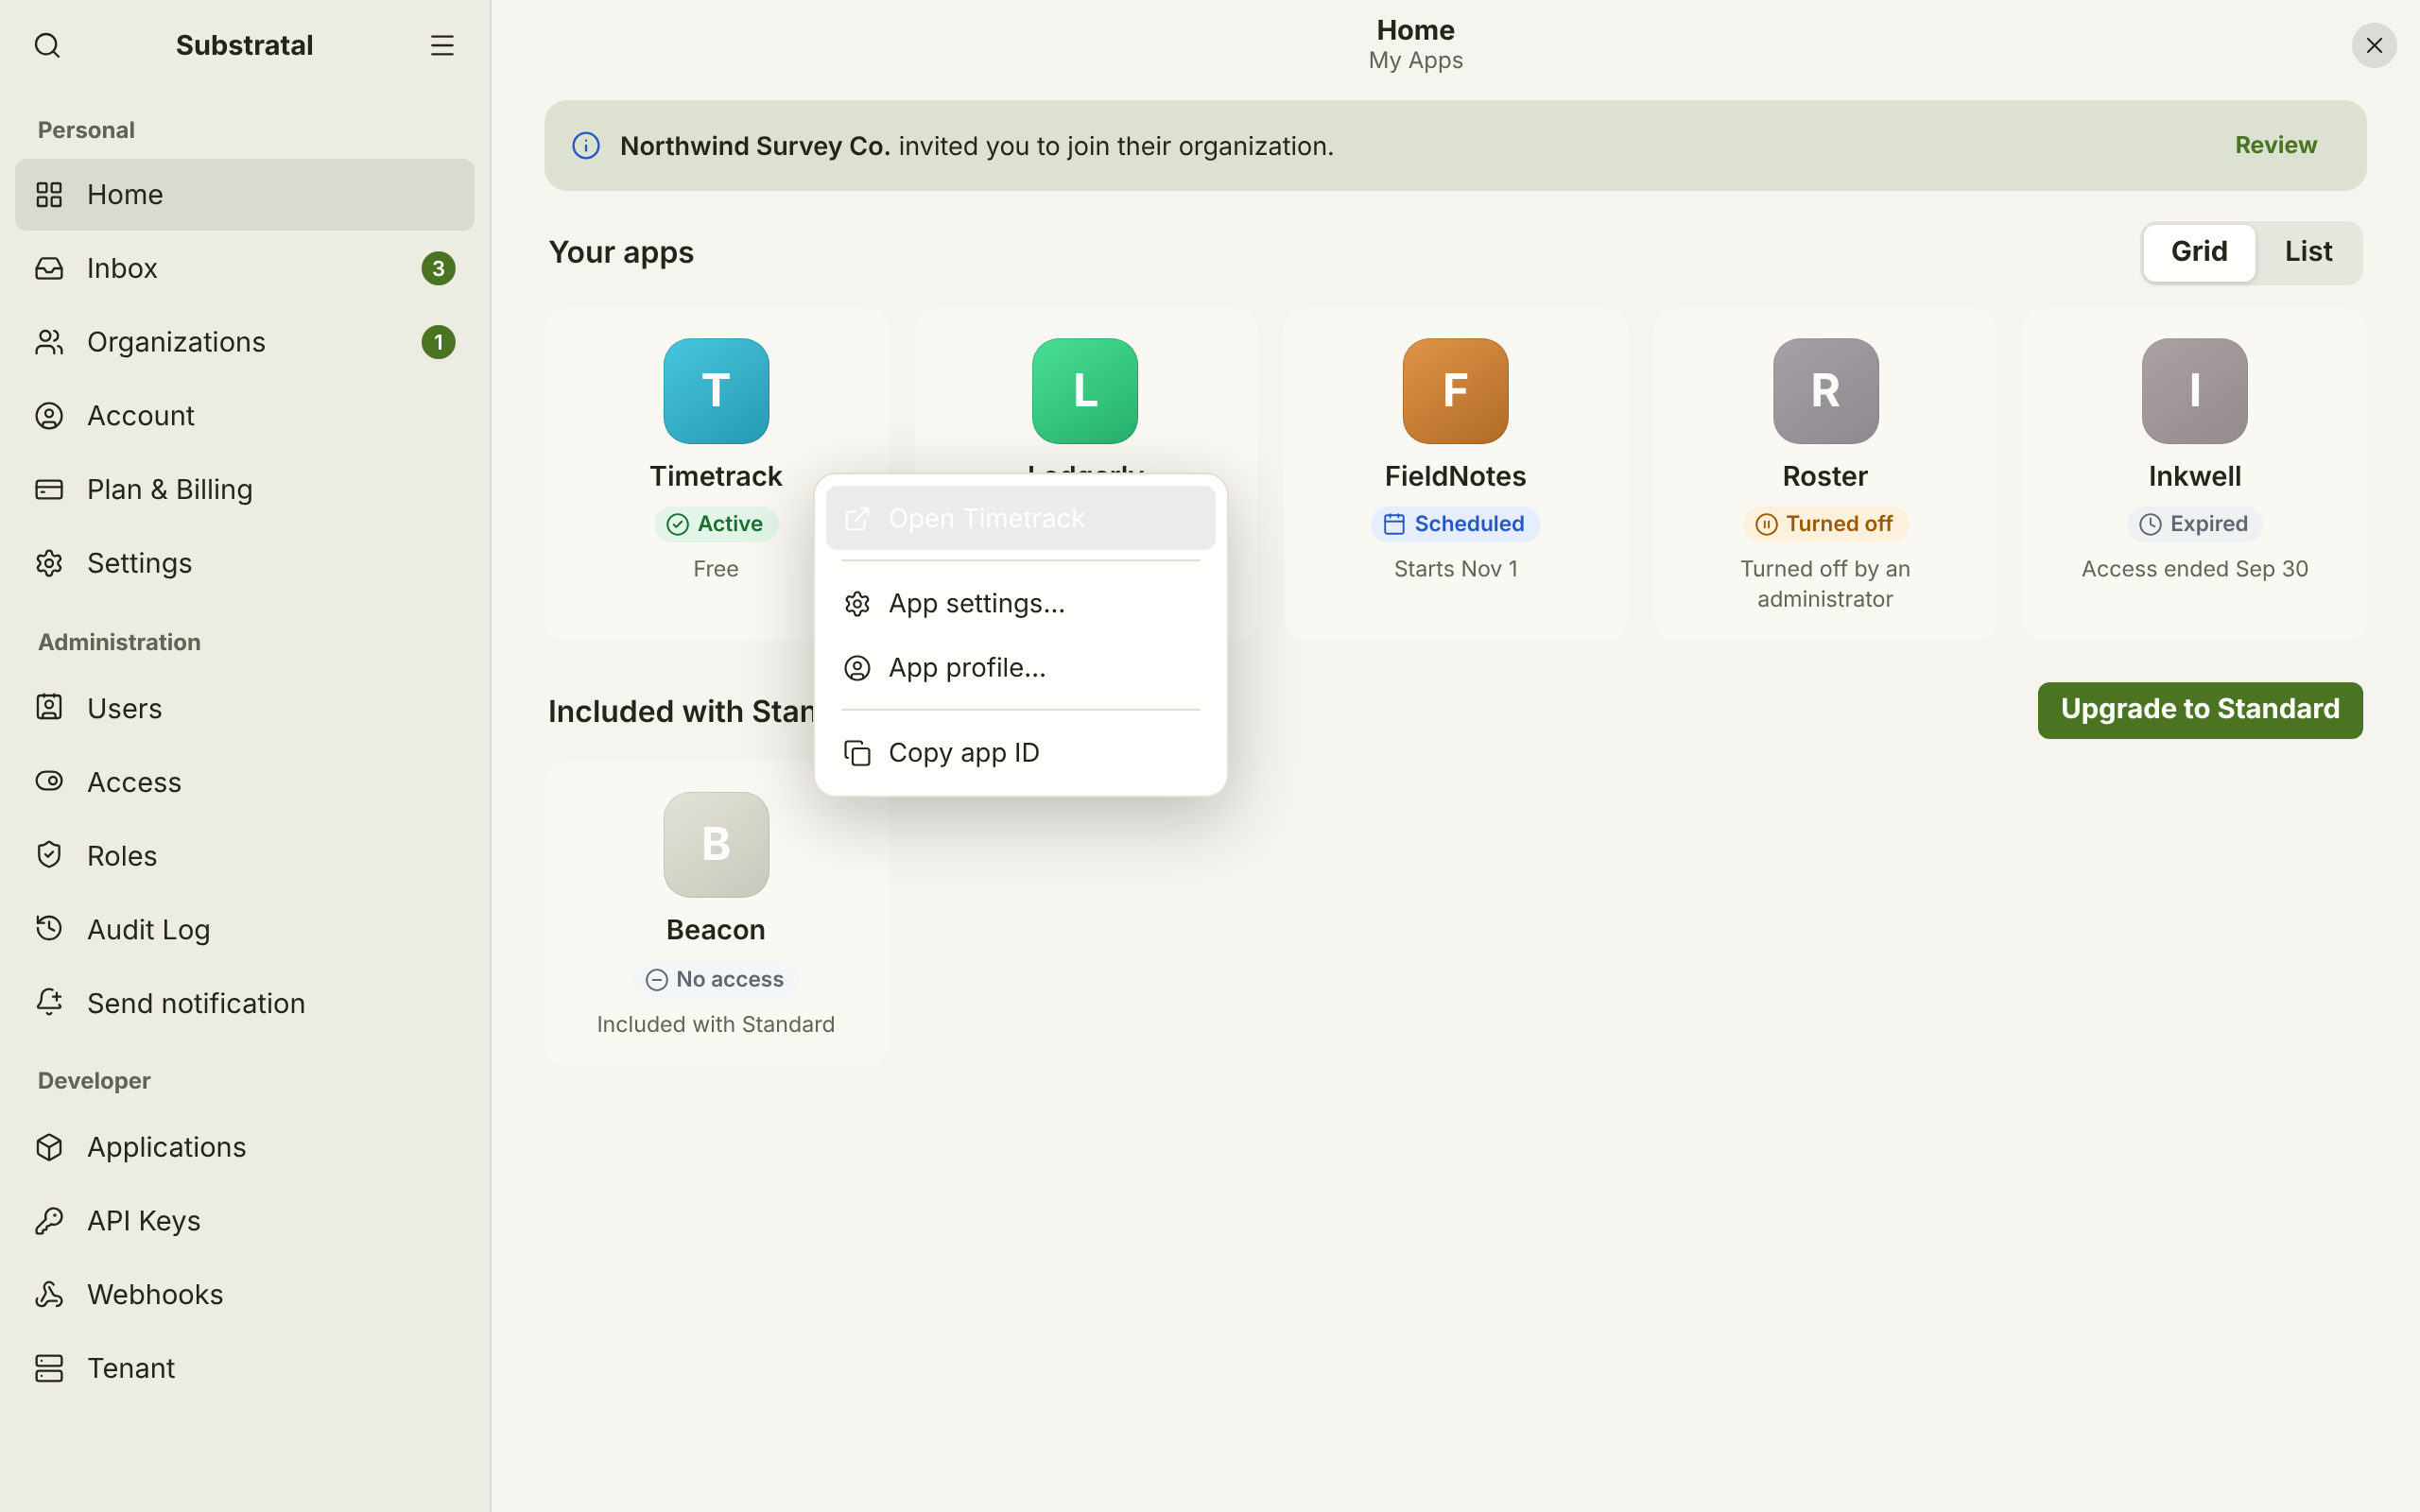Viewport: 2420px width, 1512px height.
Task: Switch apps view to Grid
Action: pos(2199,252)
